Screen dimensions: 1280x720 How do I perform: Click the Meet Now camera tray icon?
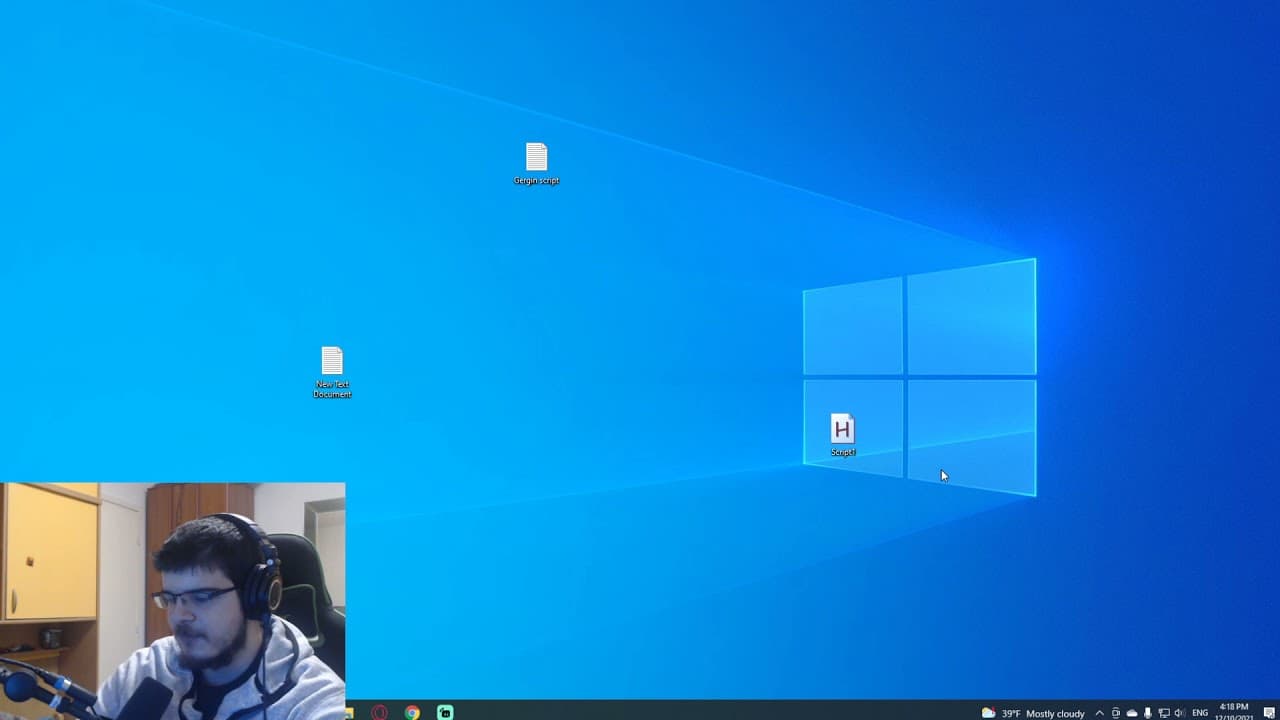pos(1116,713)
